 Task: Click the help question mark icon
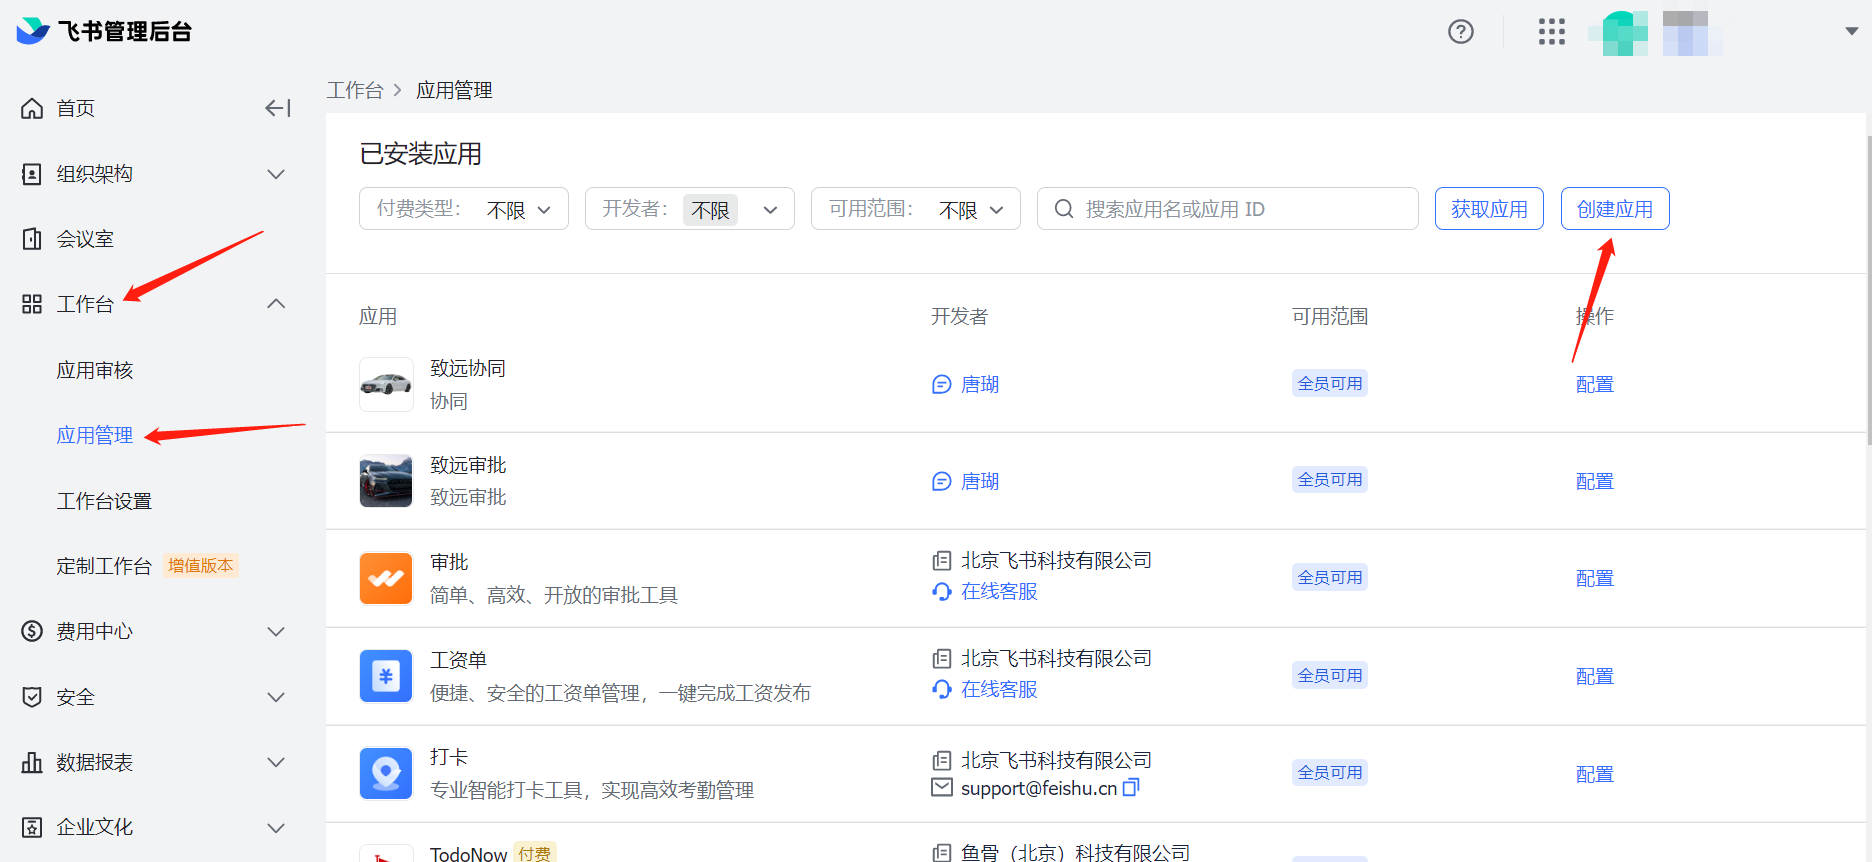pos(1460,32)
